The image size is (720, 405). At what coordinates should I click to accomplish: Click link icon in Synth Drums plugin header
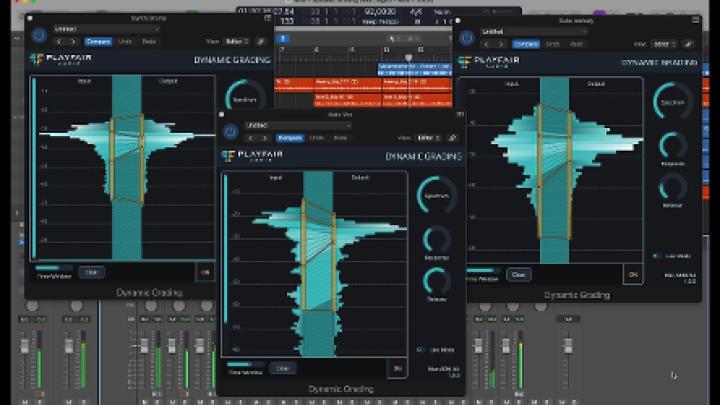click(x=261, y=41)
